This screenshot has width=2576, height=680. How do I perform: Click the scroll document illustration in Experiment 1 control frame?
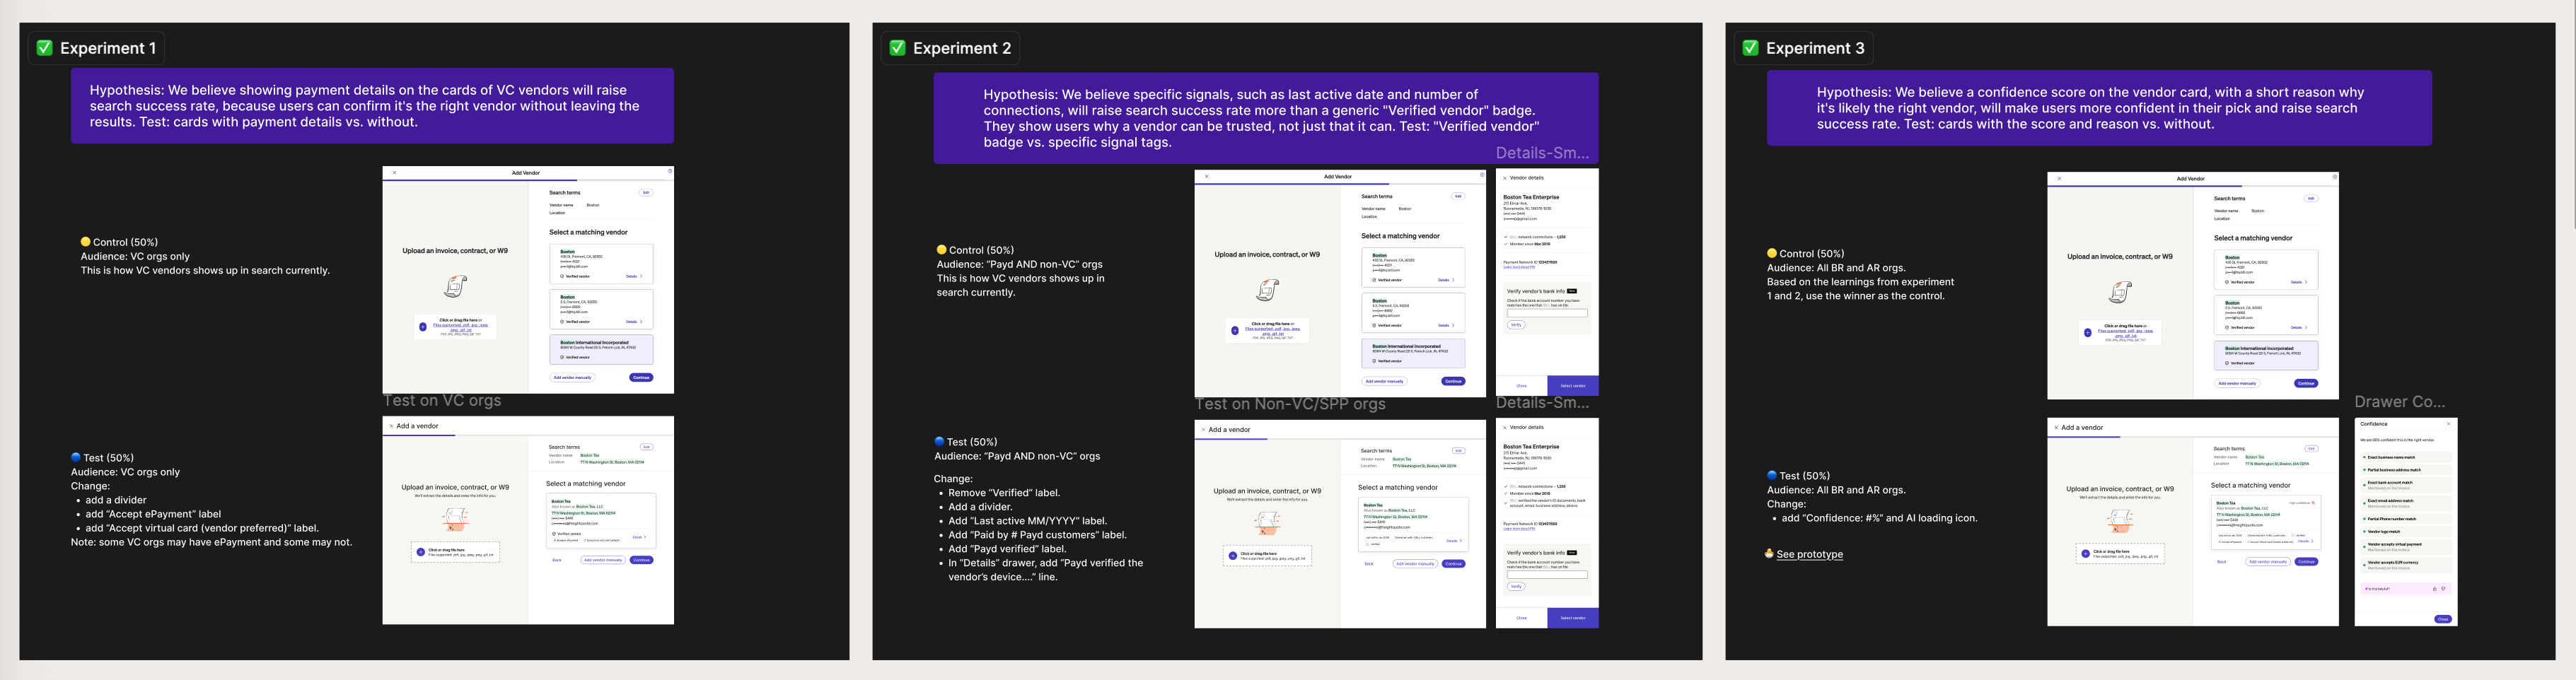(x=455, y=287)
